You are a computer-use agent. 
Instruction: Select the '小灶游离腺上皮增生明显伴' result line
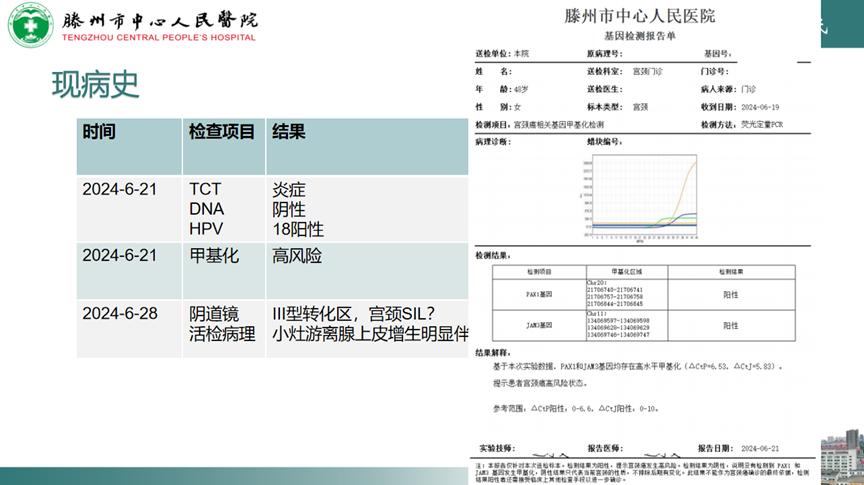pos(370,334)
